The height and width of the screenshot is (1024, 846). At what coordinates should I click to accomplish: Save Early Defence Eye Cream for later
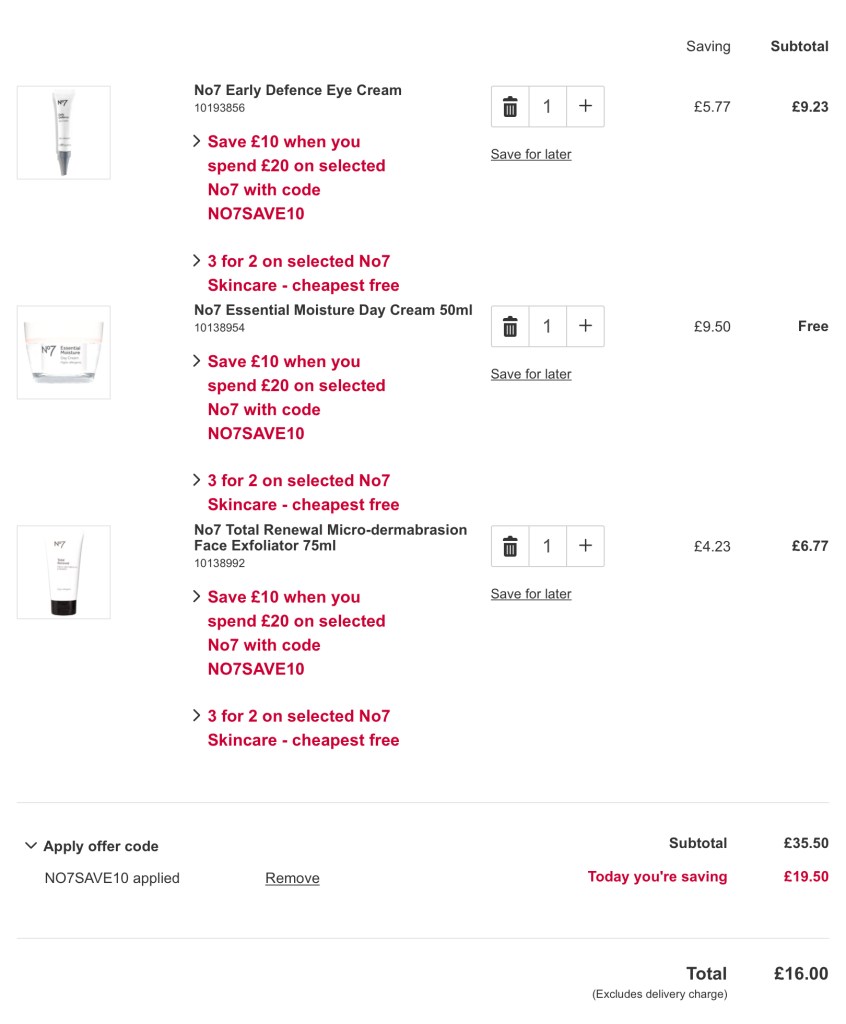[531, 154]
